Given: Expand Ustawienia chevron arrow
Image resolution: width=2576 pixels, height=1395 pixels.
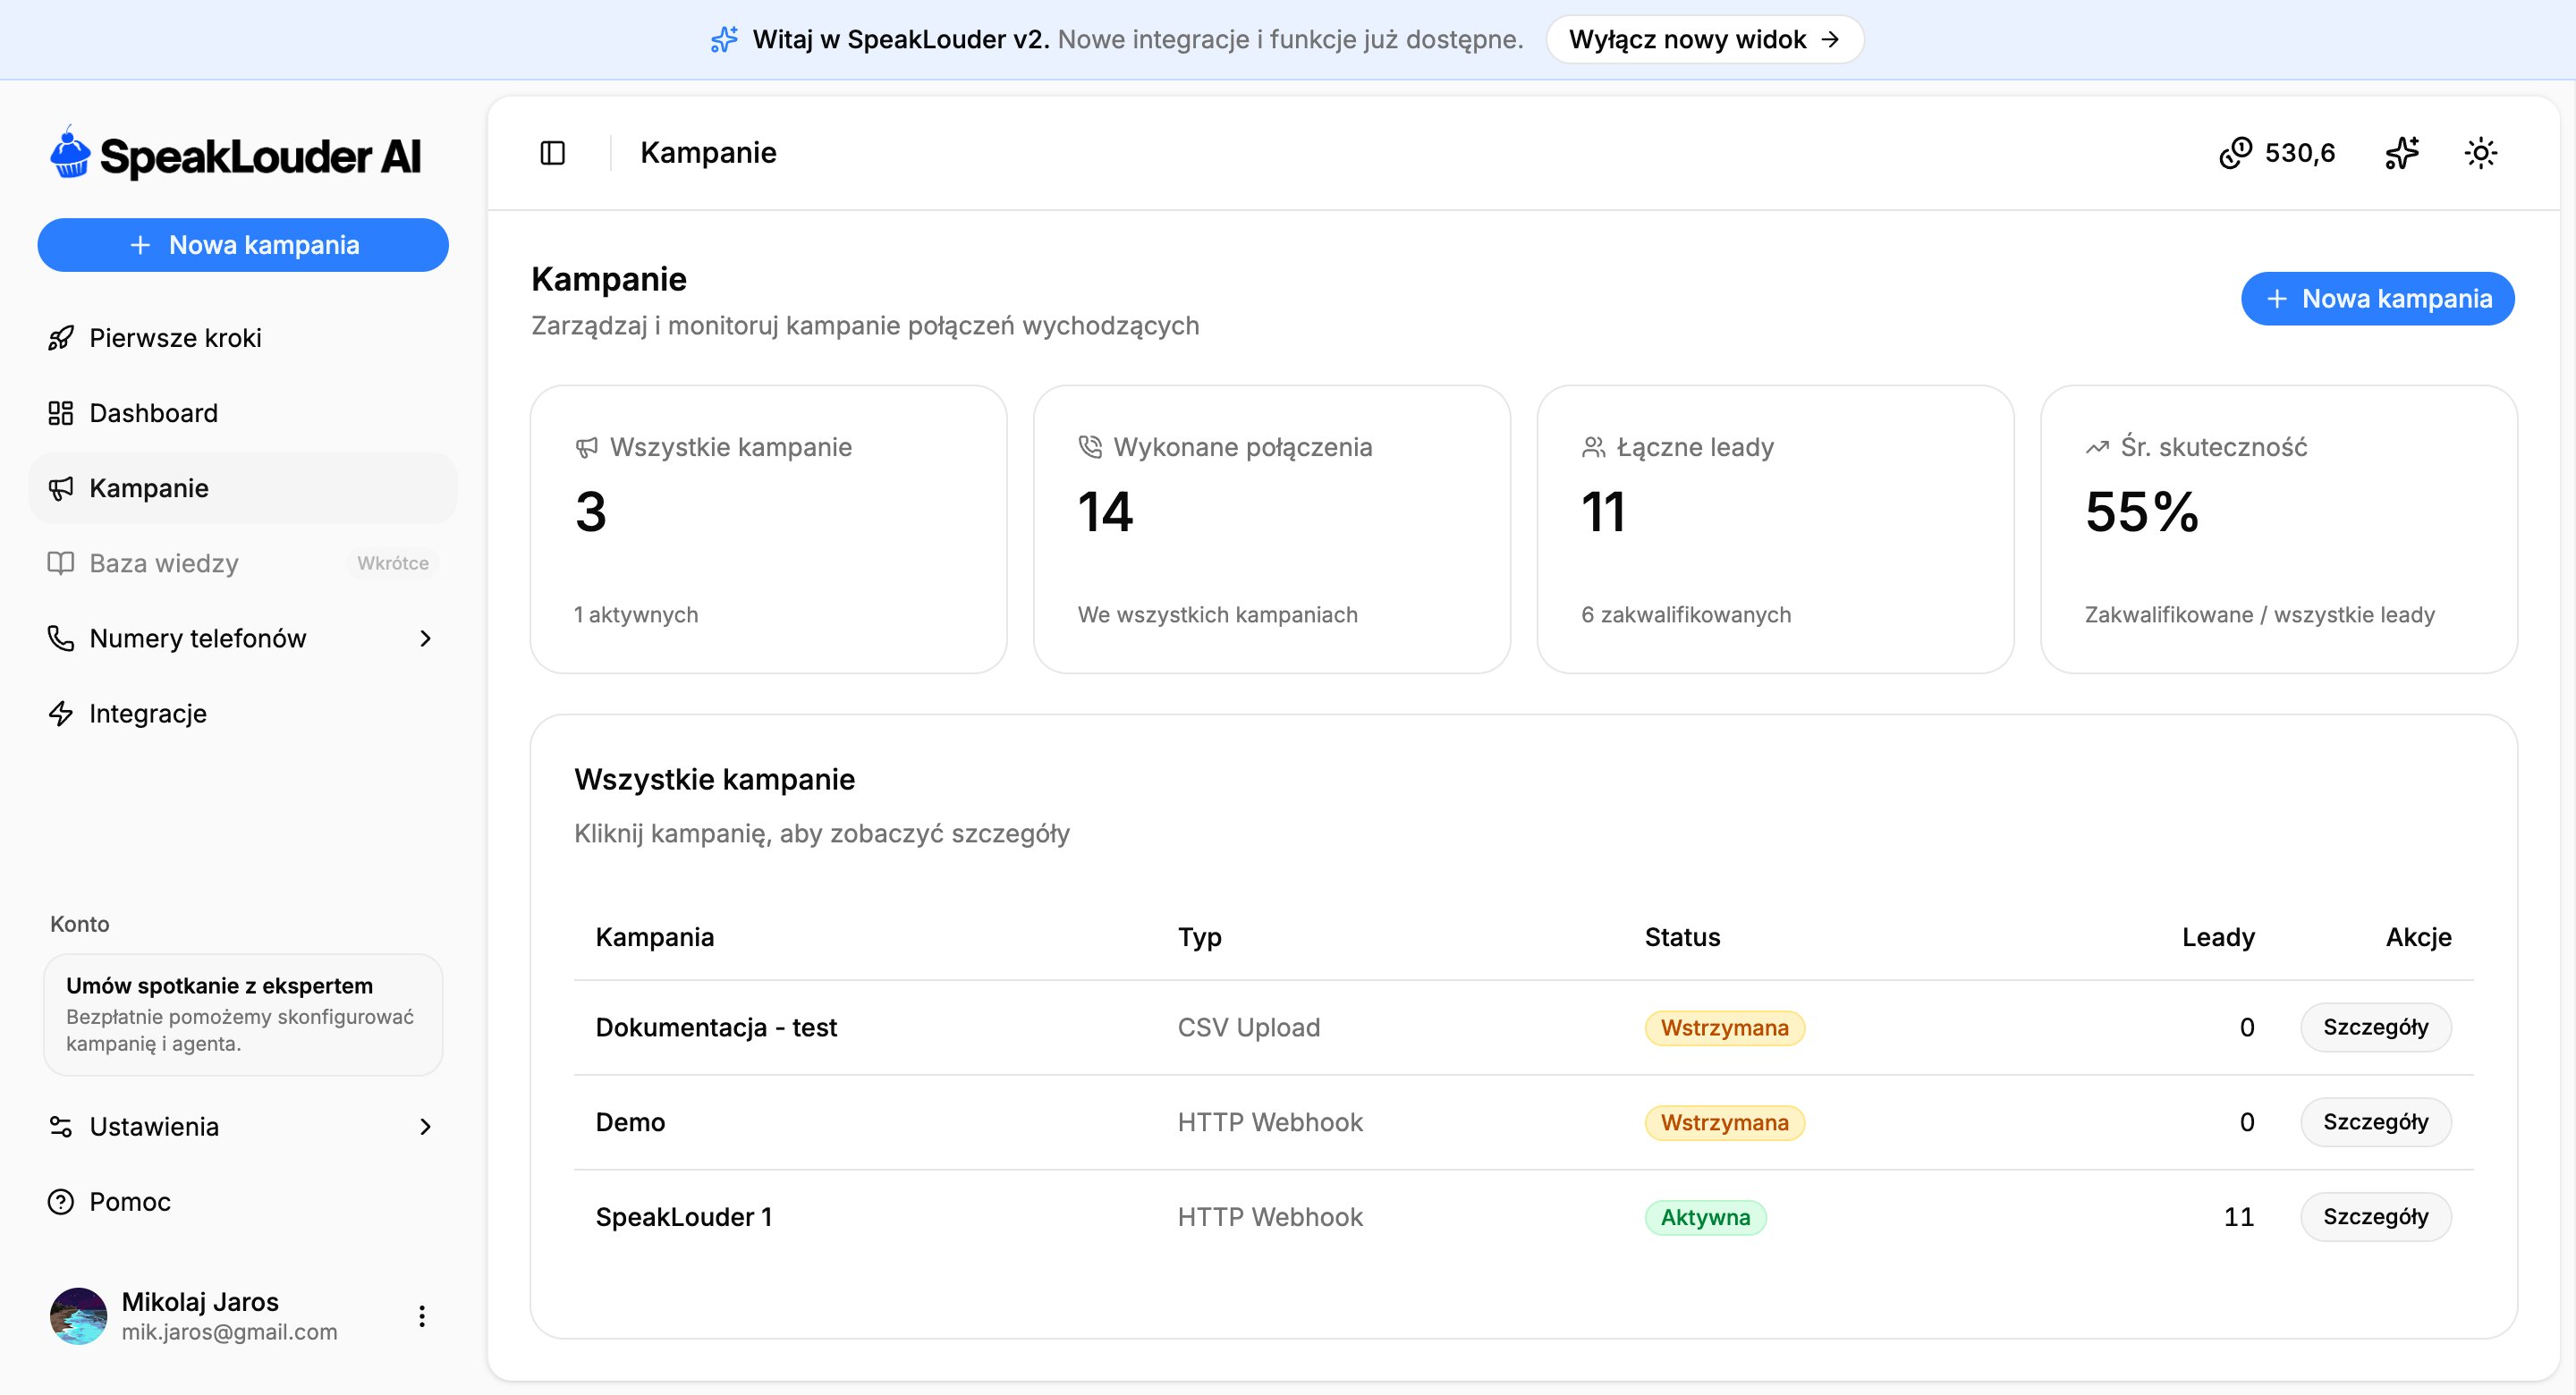Looking at the screenshot, I should pyautogui.click(x=426, y=1126).
